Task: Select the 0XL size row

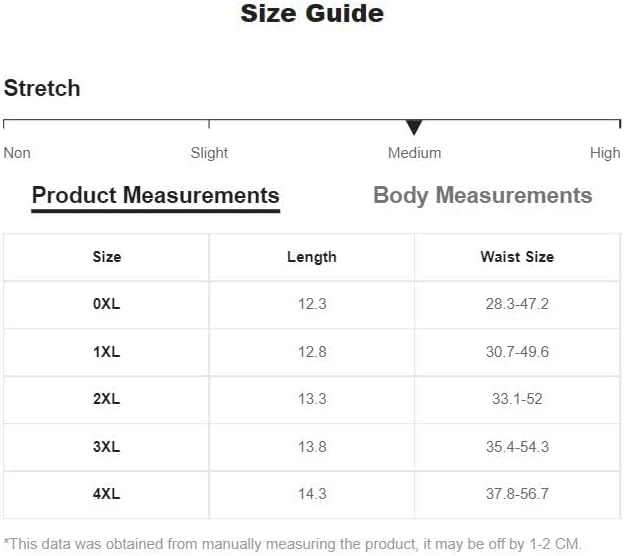Action: tap(106, 304)
